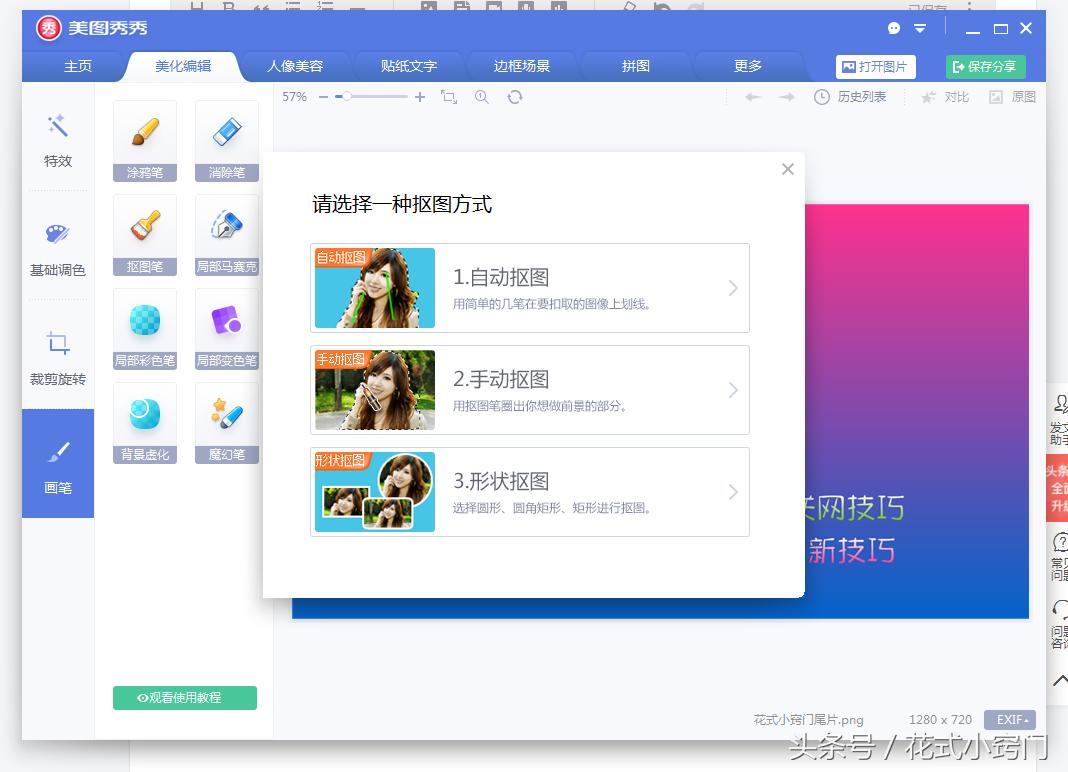Choose the 形状抠图 shape cutout option
Screen dimensions: 1068x772
pyautogui.click(x=529, y=492)
